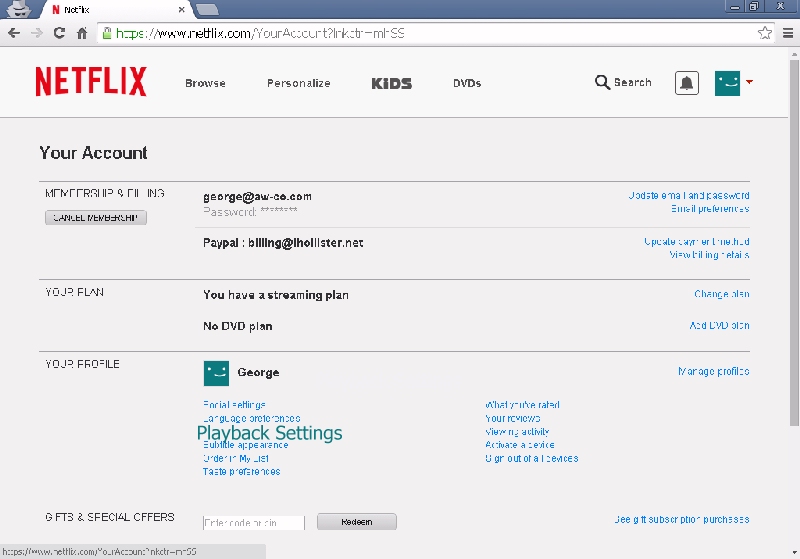Minimize the browser window
800x559 pixels.
pos(735,7)
